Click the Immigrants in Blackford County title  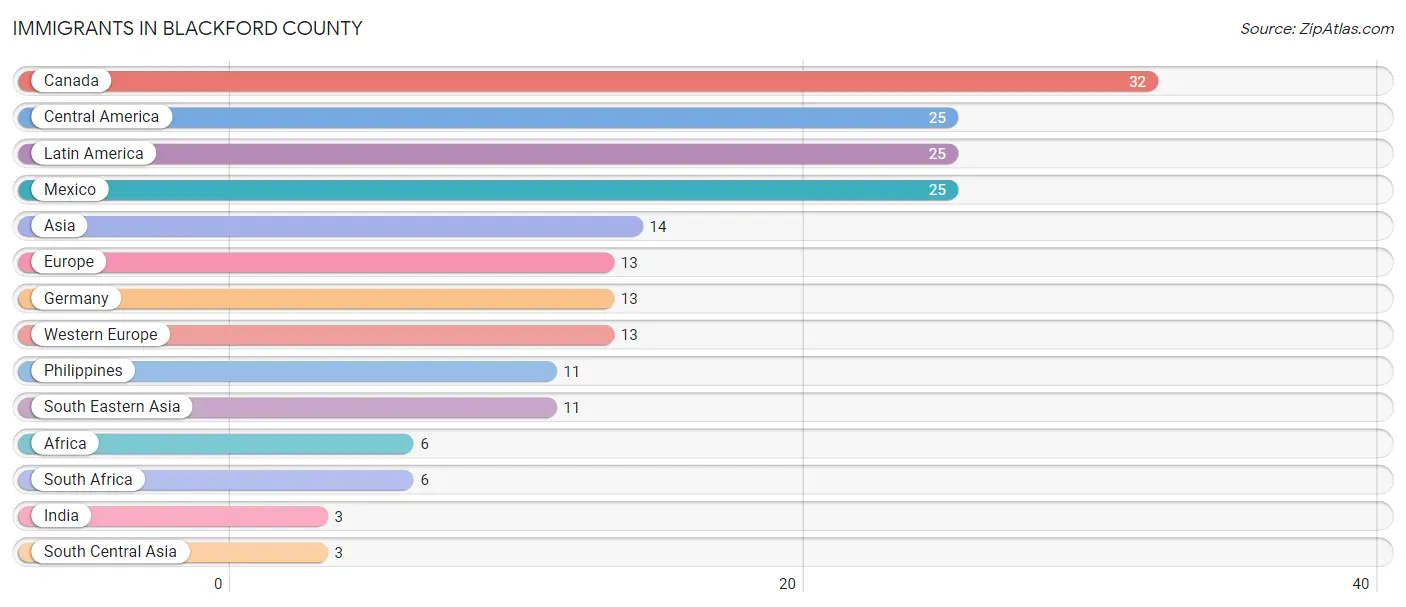point(188,28)
